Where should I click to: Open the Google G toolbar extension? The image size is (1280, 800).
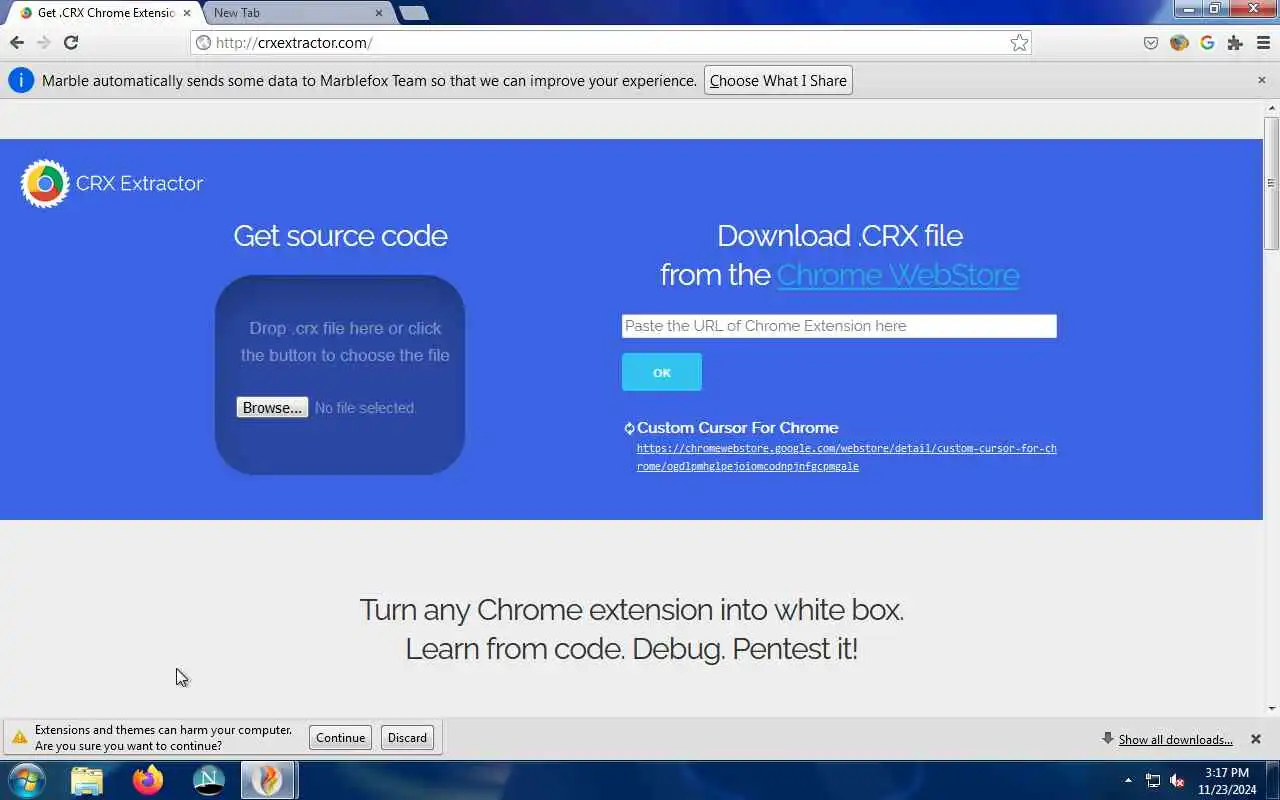click(x=1207, y=43)
